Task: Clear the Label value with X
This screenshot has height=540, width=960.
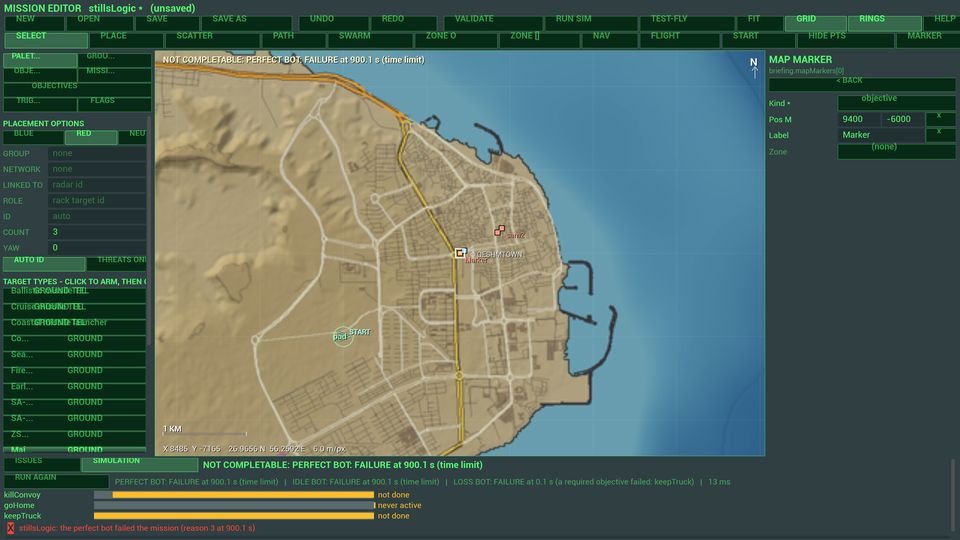Action: point(940,135)
